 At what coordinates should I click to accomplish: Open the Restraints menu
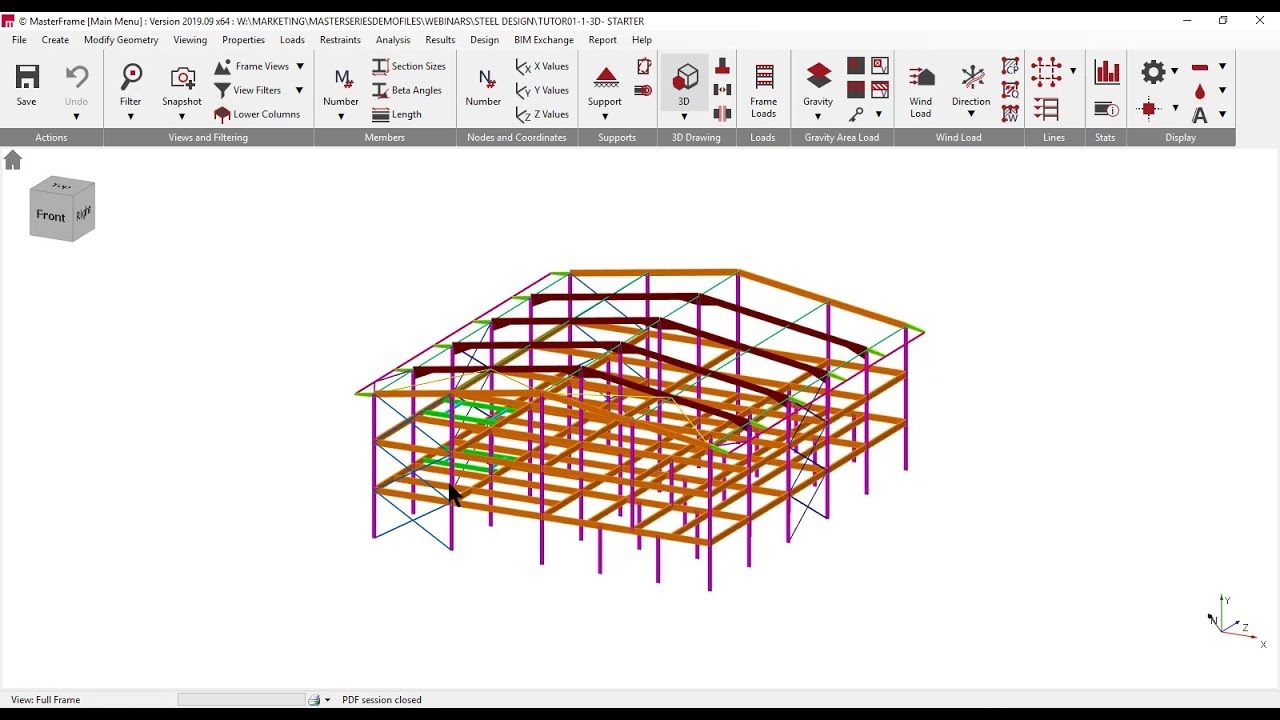[340, 40]
